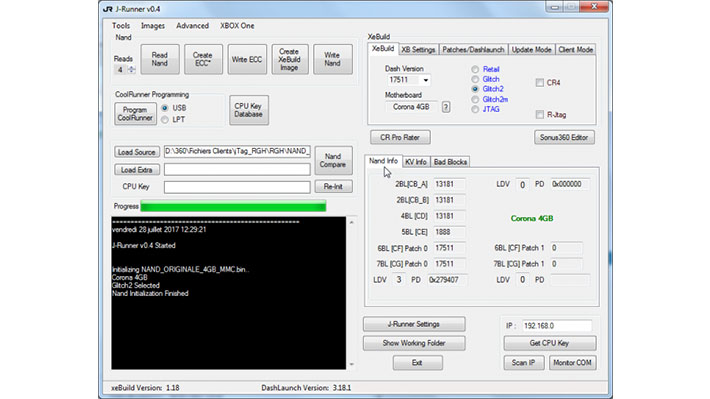Image resolution: width=710 pixels, height=399 pixels.
Task: Click the IP address field
Action: coord(556,326)
